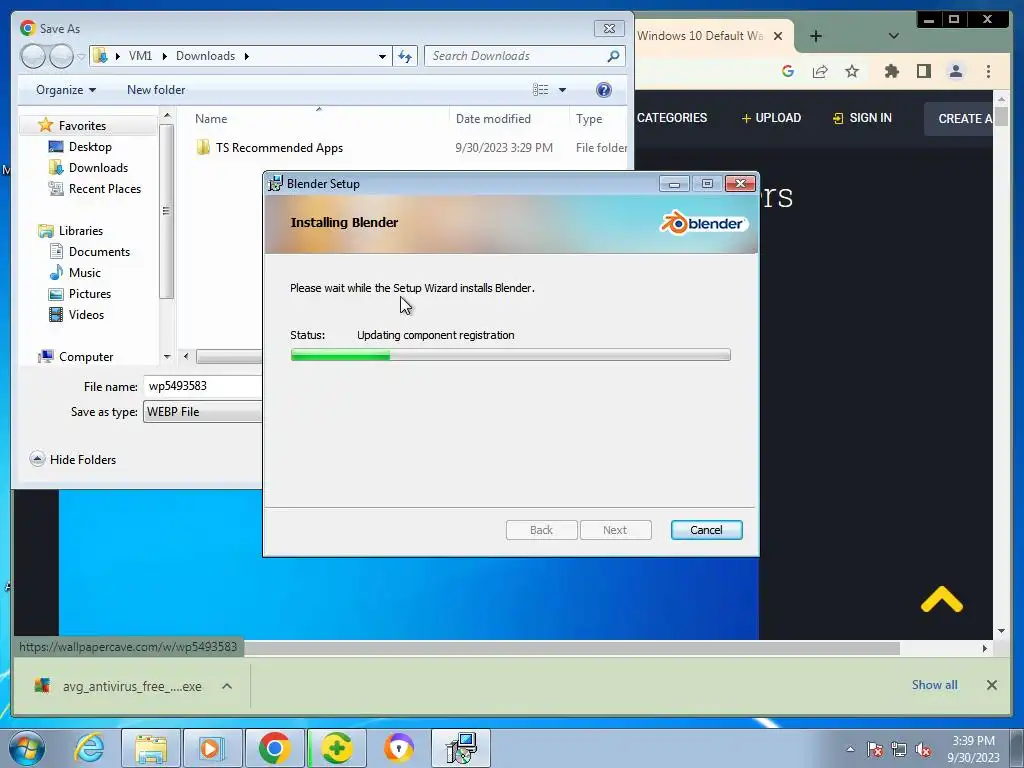The width and height of the screenshot is (1024, 768).
Task: Select Downloads in the navigation pane
Action: pyautogui.click(x=98, y=168)
